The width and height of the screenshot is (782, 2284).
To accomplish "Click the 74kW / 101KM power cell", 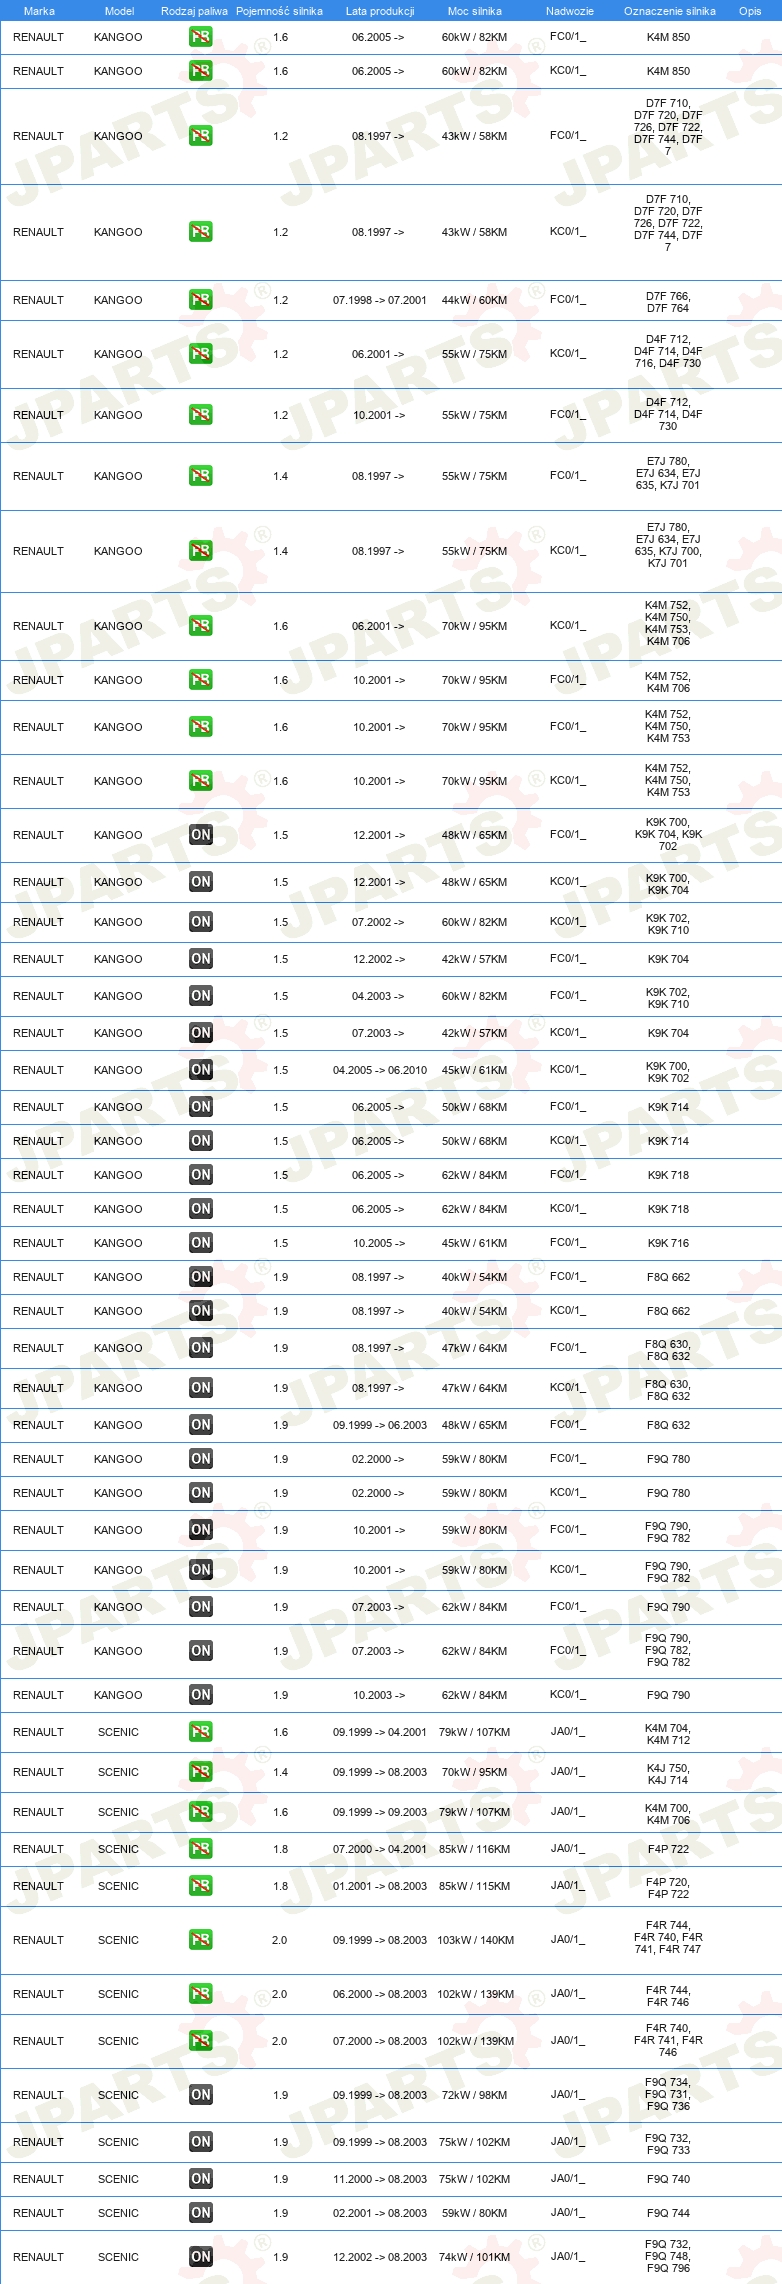I will click(x=474, y=2257).
